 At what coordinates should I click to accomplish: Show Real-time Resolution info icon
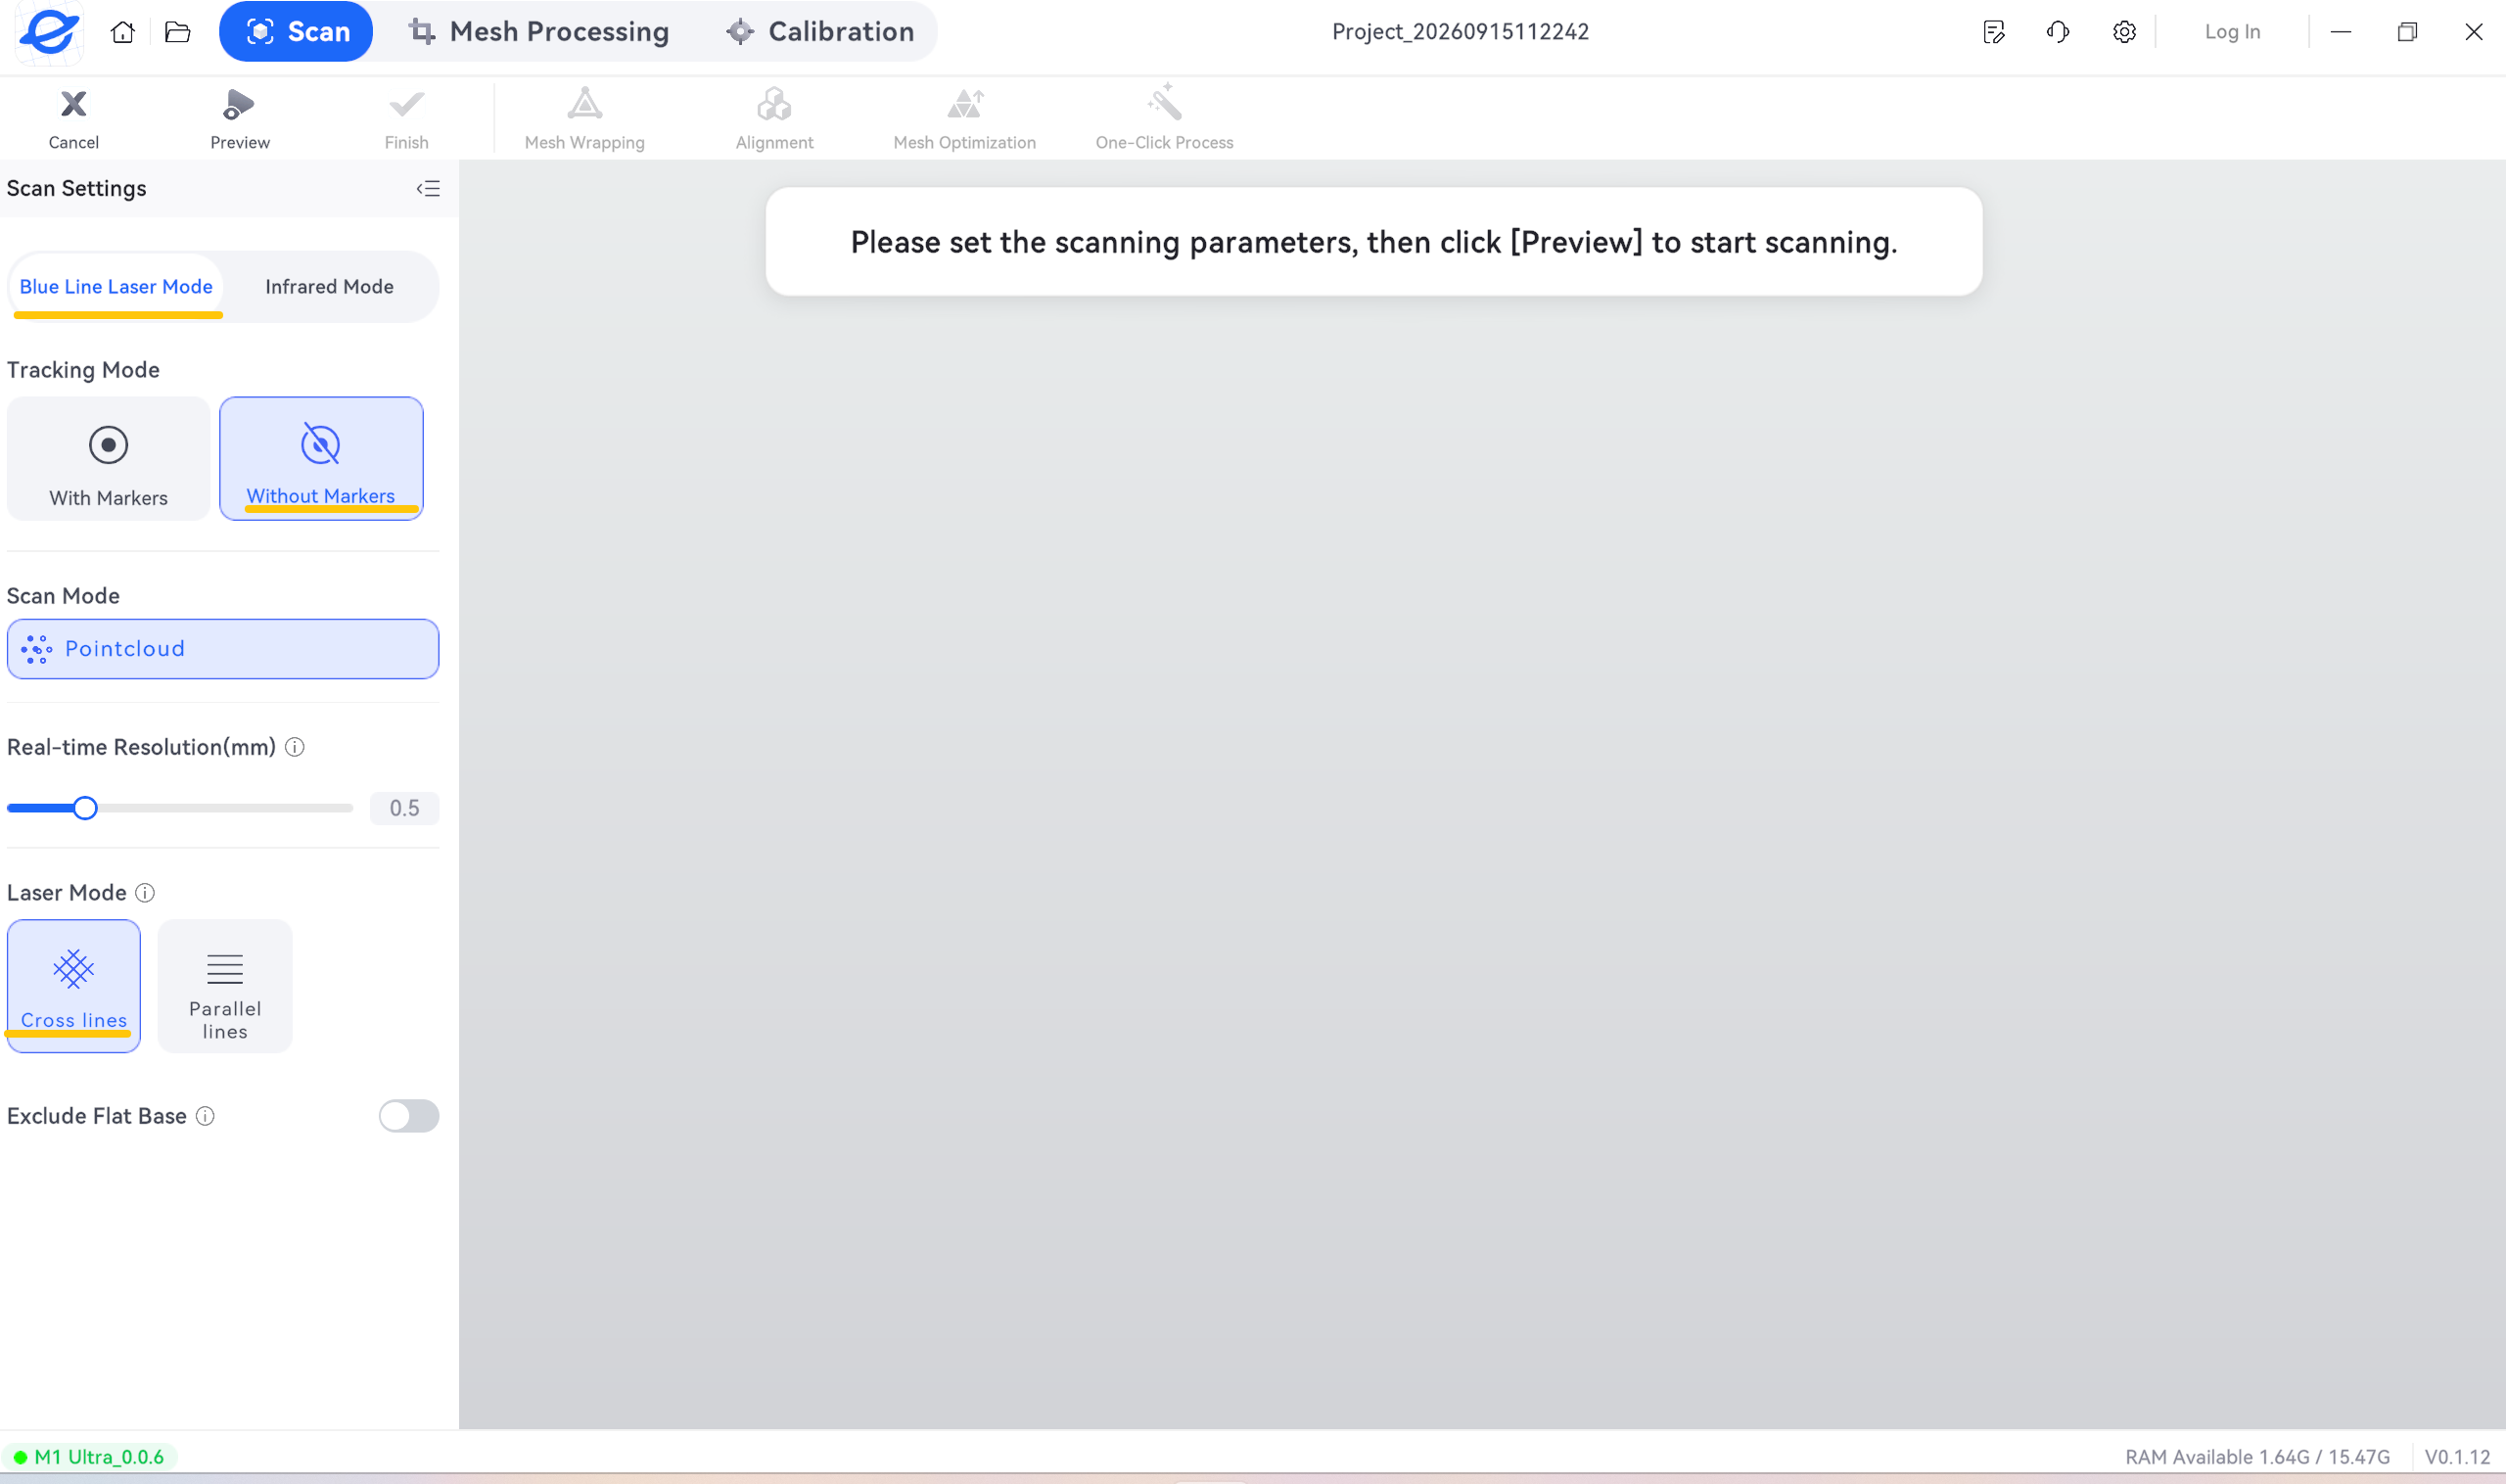click(x=295, y=747)
